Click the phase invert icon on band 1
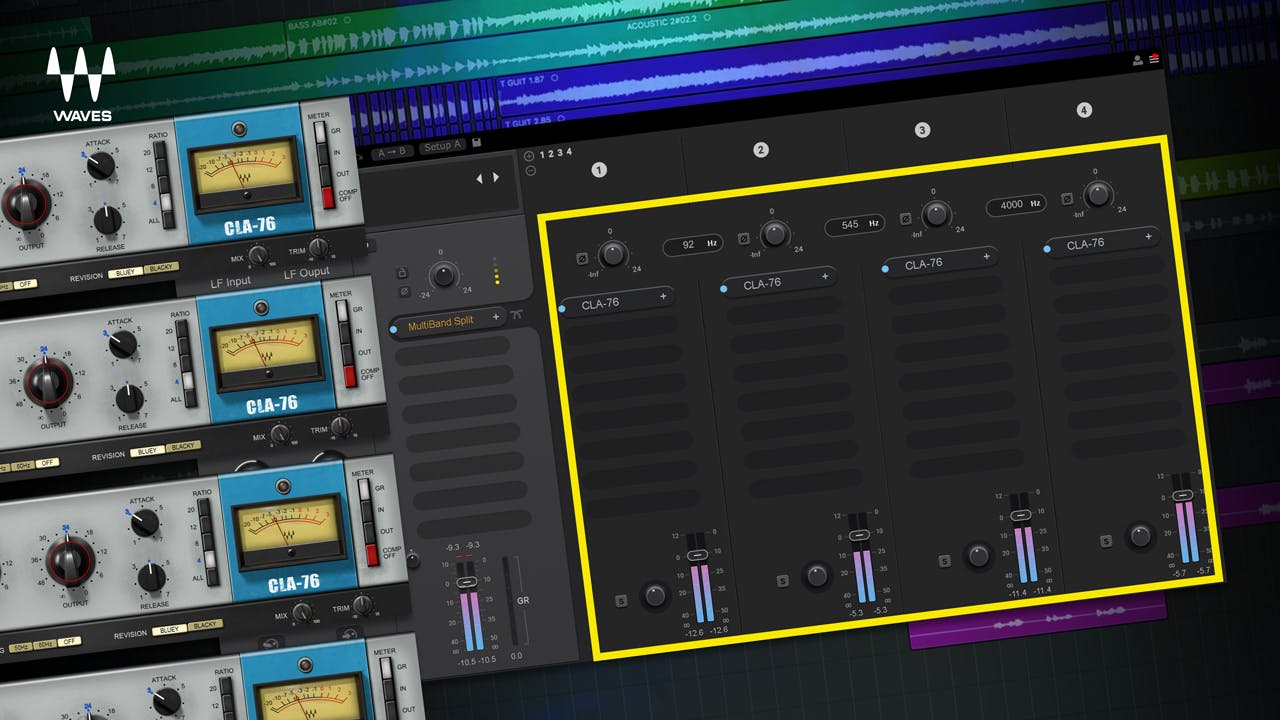The image size is (1280, 720). coord(583,257)
